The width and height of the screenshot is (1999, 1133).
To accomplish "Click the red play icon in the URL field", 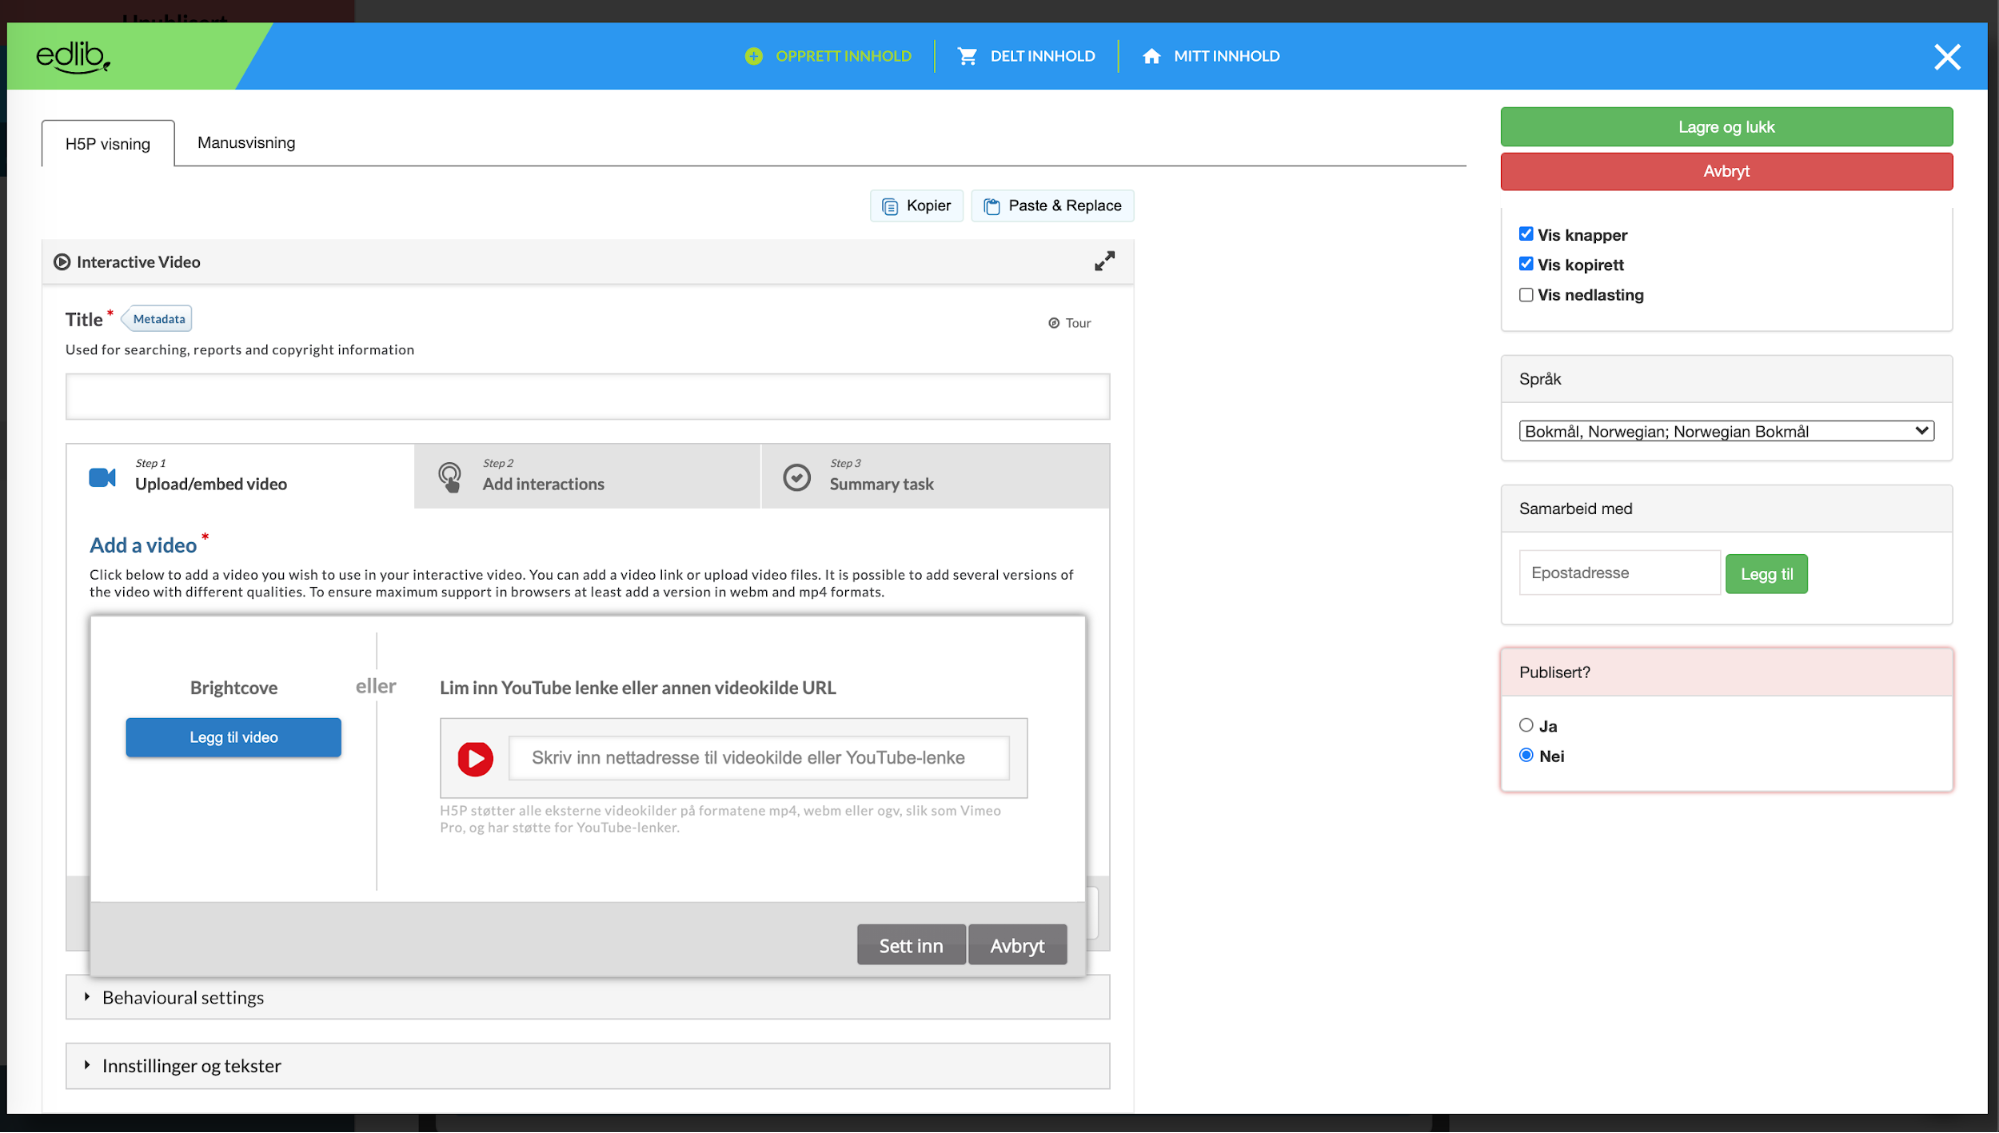I will 475,759.
